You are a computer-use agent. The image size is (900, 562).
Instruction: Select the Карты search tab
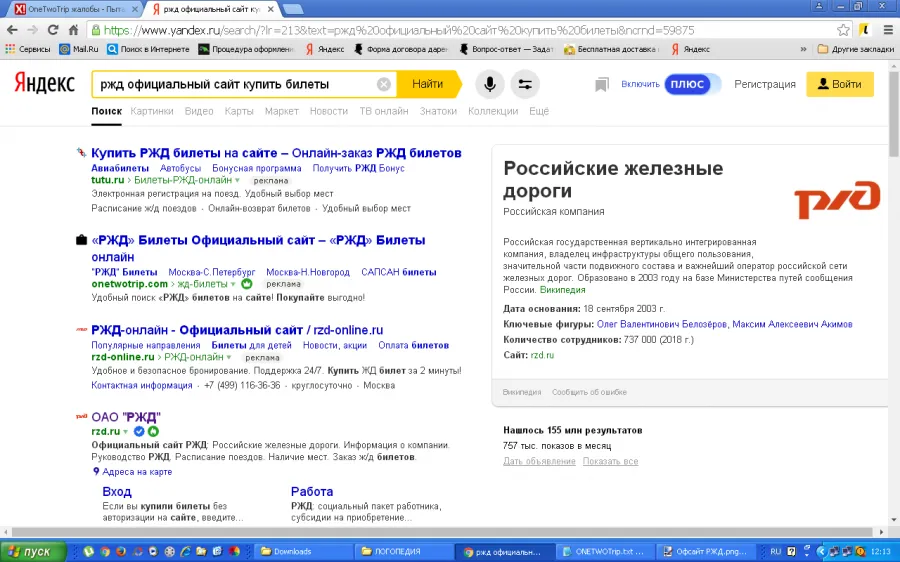(239, 111)
